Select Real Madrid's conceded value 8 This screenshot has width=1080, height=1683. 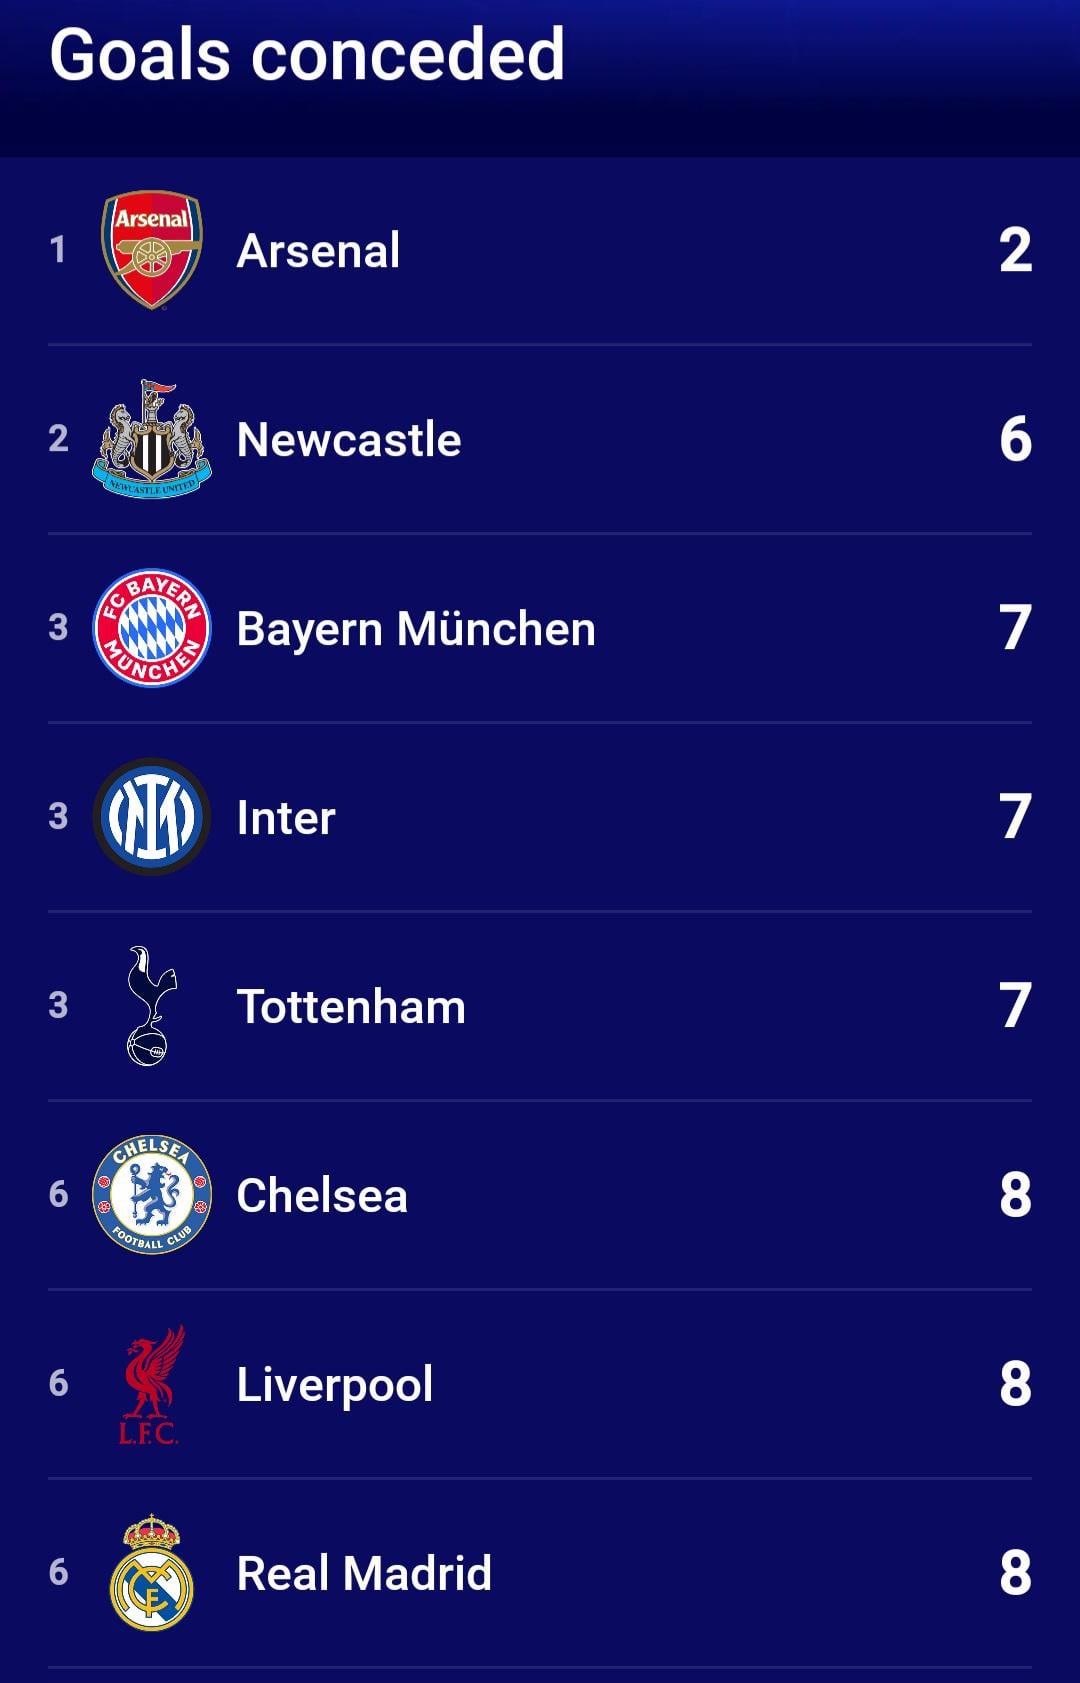tap(1015, 1573)
